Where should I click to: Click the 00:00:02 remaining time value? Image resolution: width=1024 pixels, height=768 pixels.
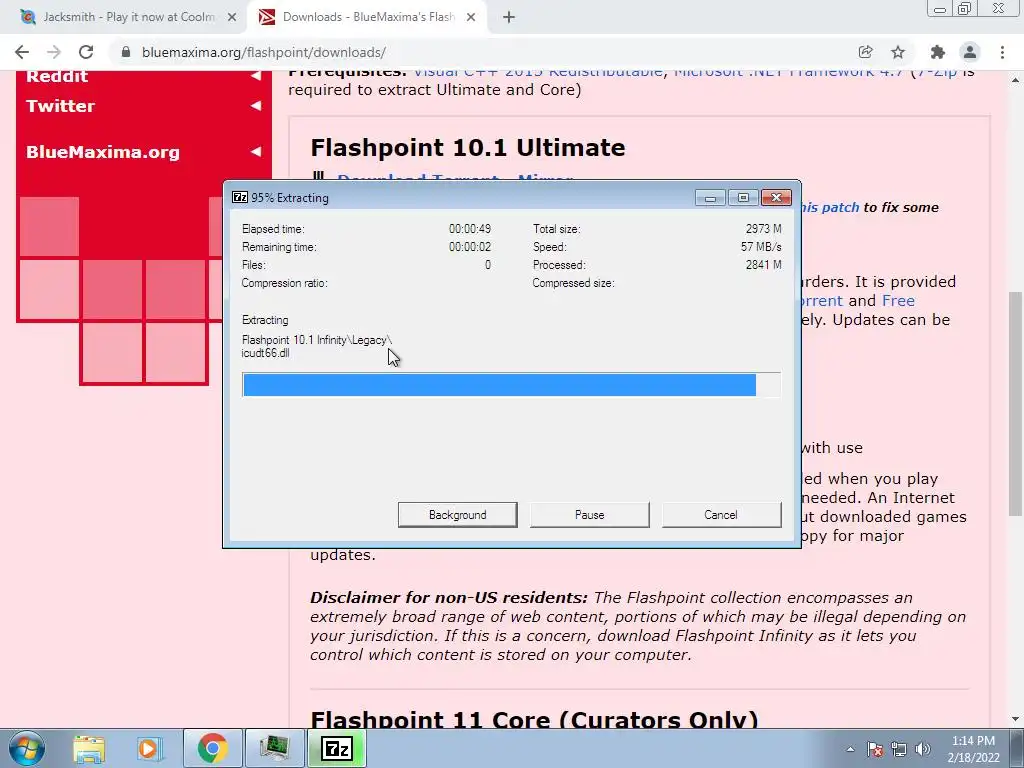coord(470,247)
